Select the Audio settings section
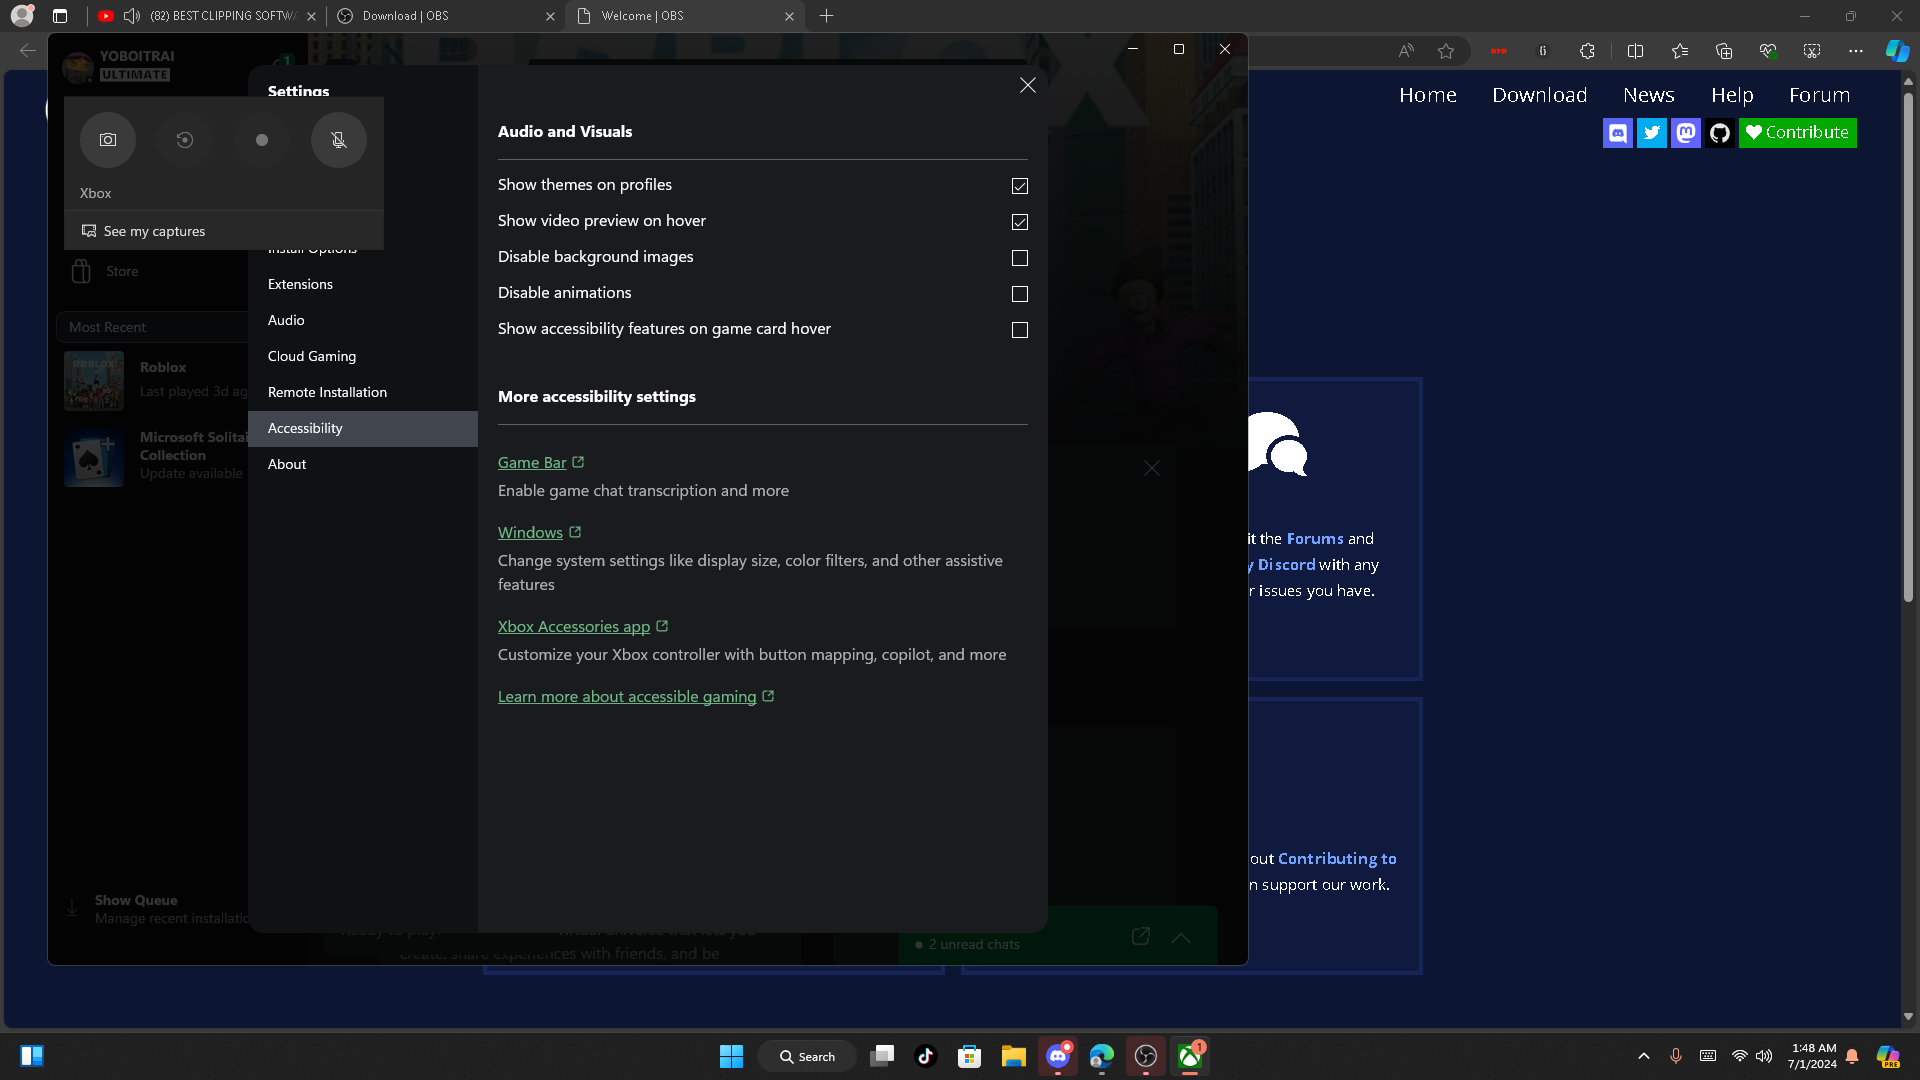 click(x=363, y=321)
